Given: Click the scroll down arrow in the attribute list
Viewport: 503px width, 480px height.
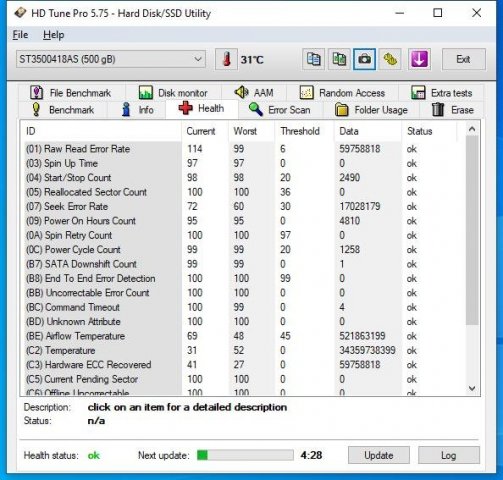Looking at the screenshot, I should pyautogui.click(x=472, y=388).
